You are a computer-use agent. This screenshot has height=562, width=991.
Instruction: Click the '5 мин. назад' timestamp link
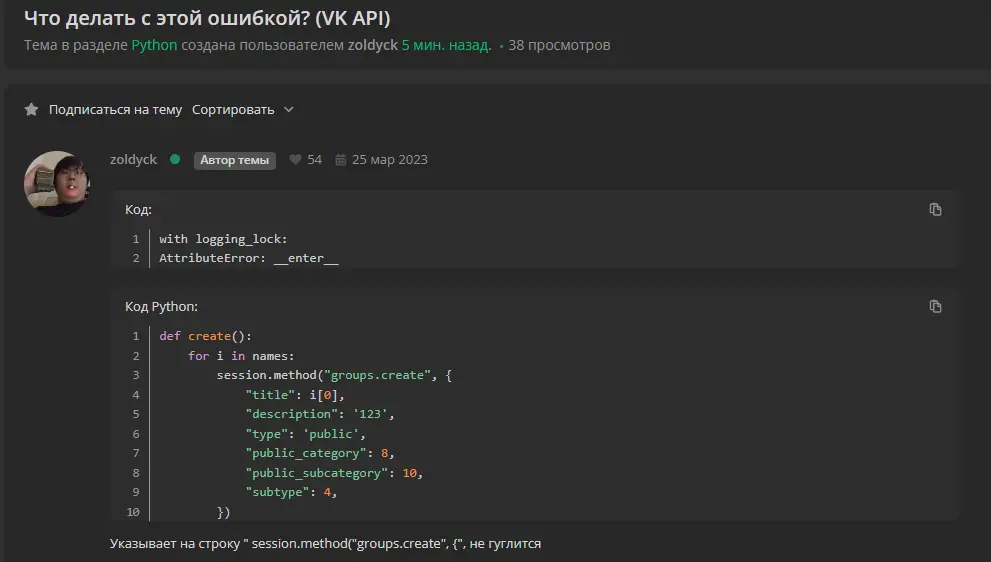446,45
